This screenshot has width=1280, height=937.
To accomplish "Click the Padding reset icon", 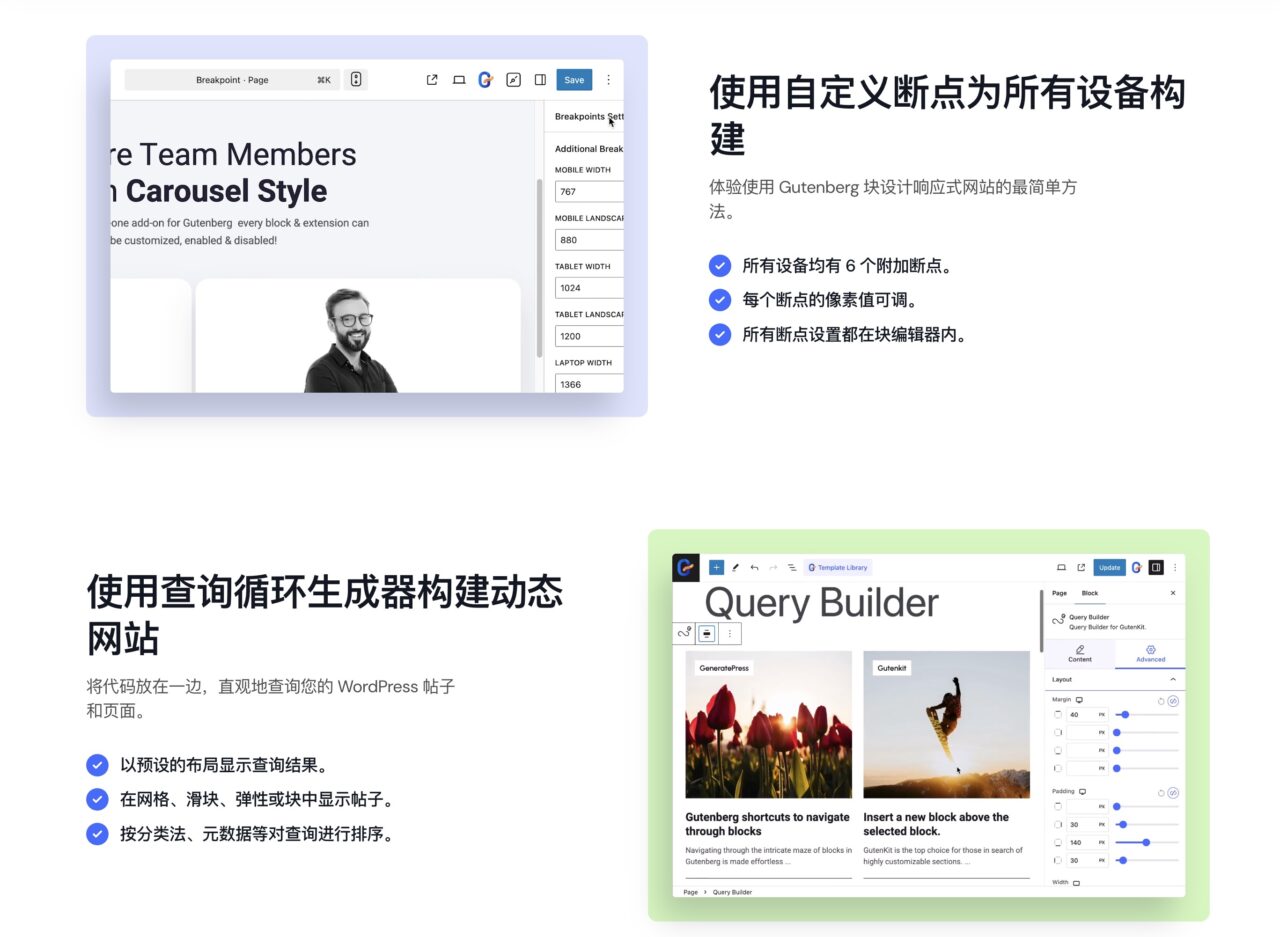I will click(x=1161, y=792).
